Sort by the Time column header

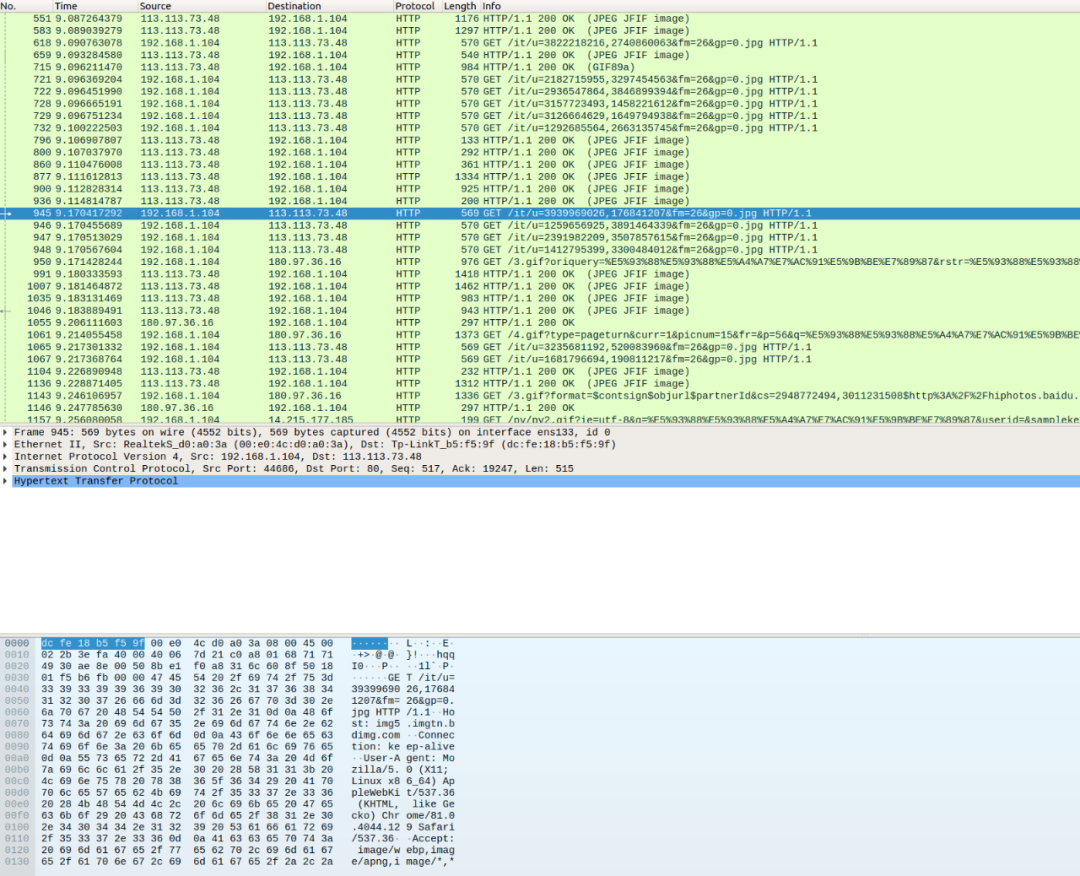(95, 6)
